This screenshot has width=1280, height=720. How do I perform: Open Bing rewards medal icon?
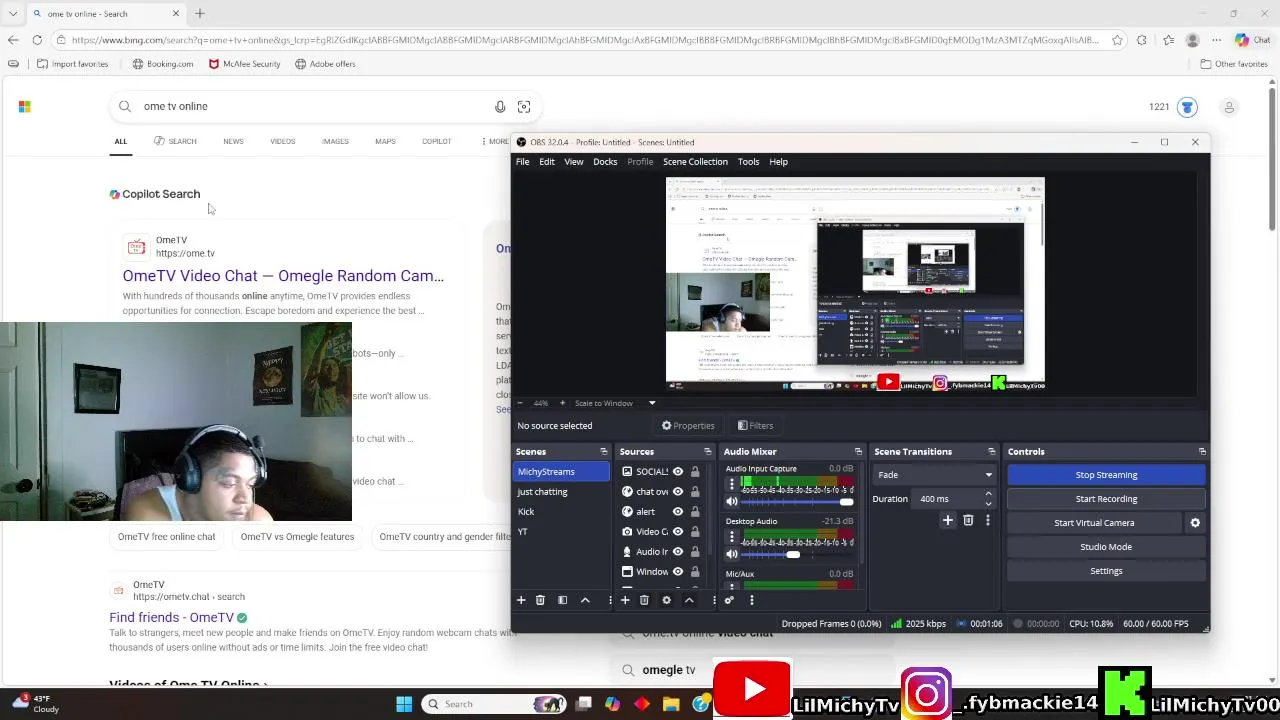pos(1187,107)
